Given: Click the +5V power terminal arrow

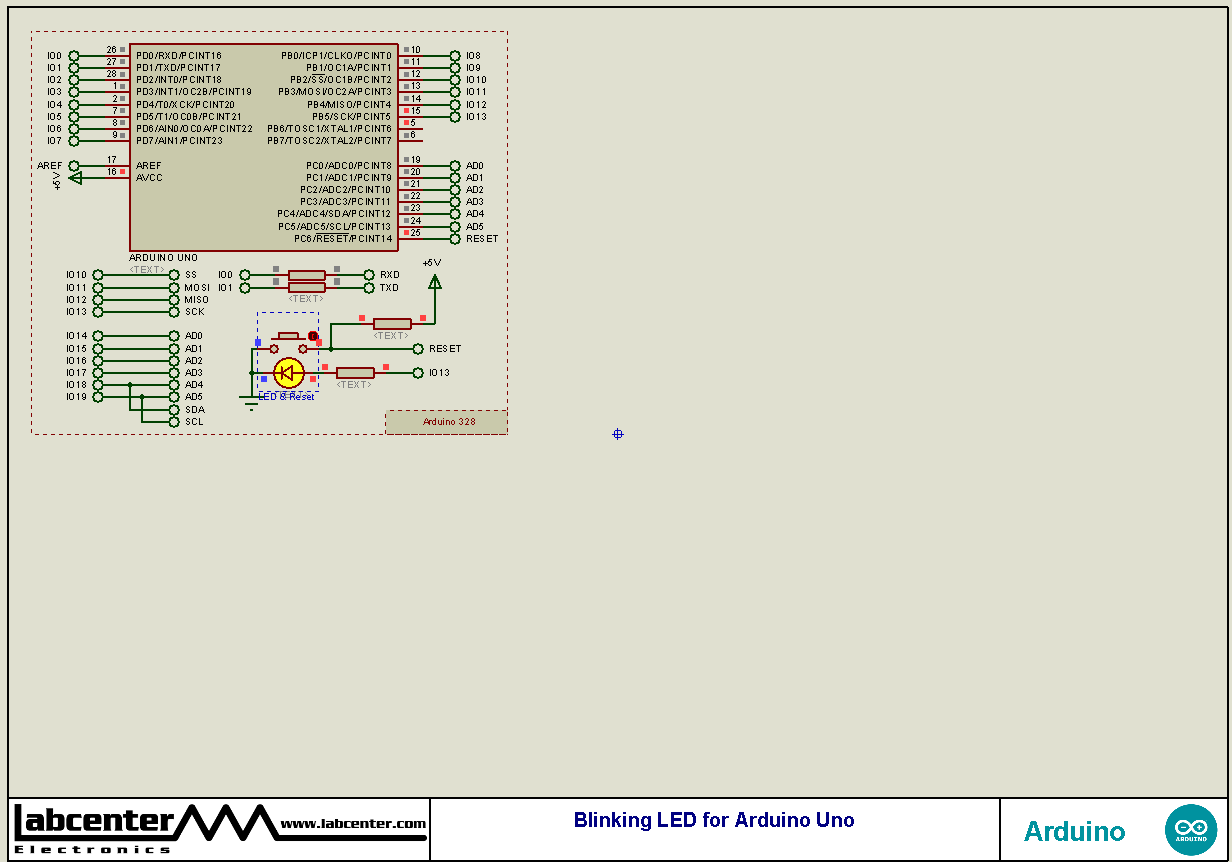Looking at the screenshot, I should tap(435, 282).
